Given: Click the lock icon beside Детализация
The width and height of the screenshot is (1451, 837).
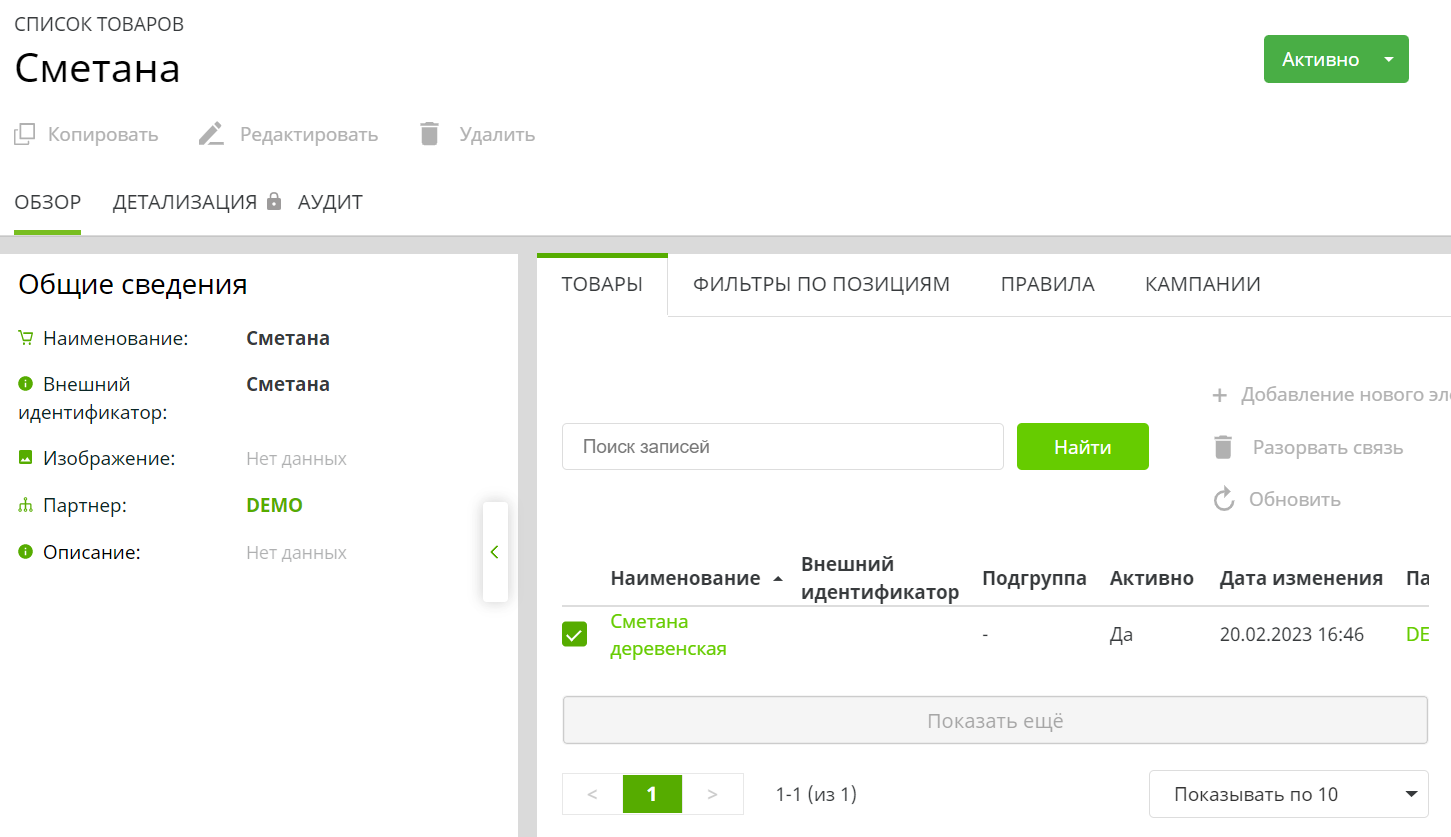Looking at the screenshot, I should click(x=274, y=202).
